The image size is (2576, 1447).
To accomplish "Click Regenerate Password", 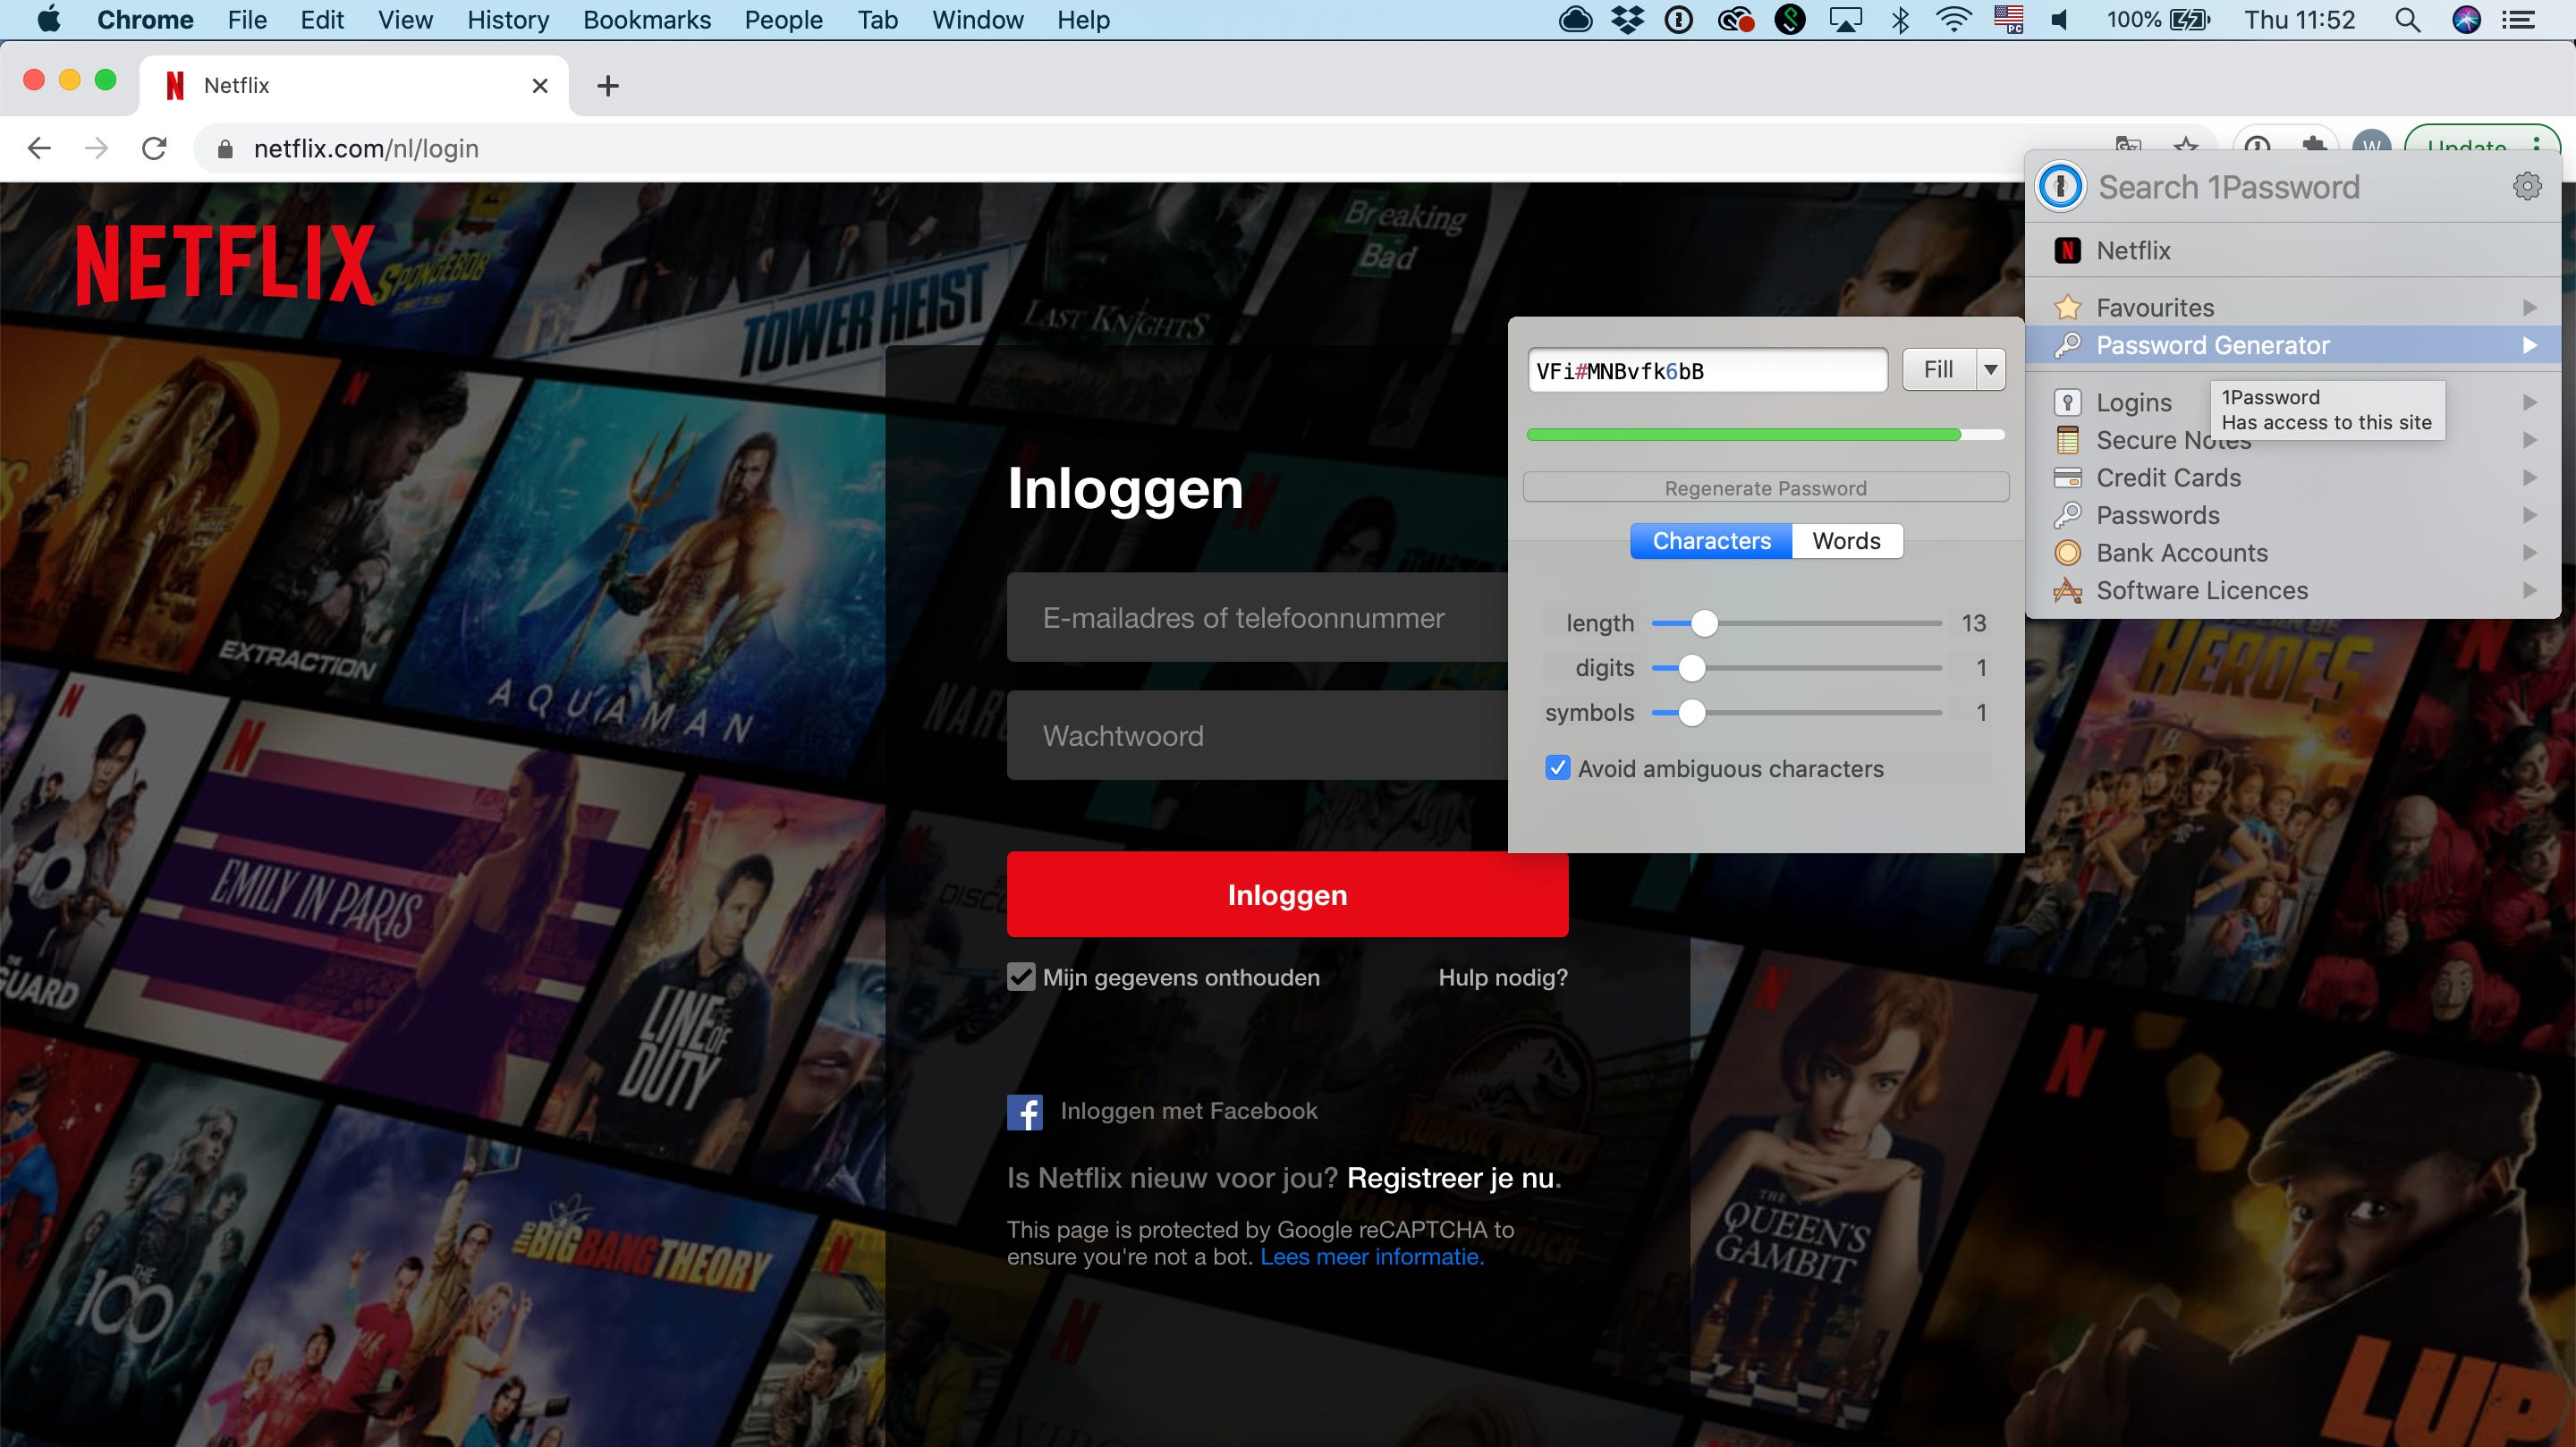I will 1765,488.
